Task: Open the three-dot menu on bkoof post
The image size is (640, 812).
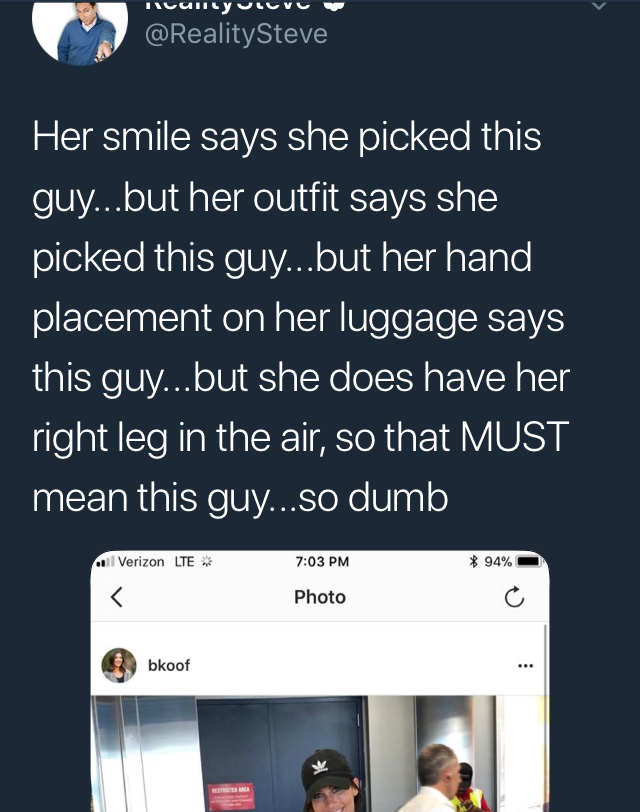Action: [x=525, y=665]
